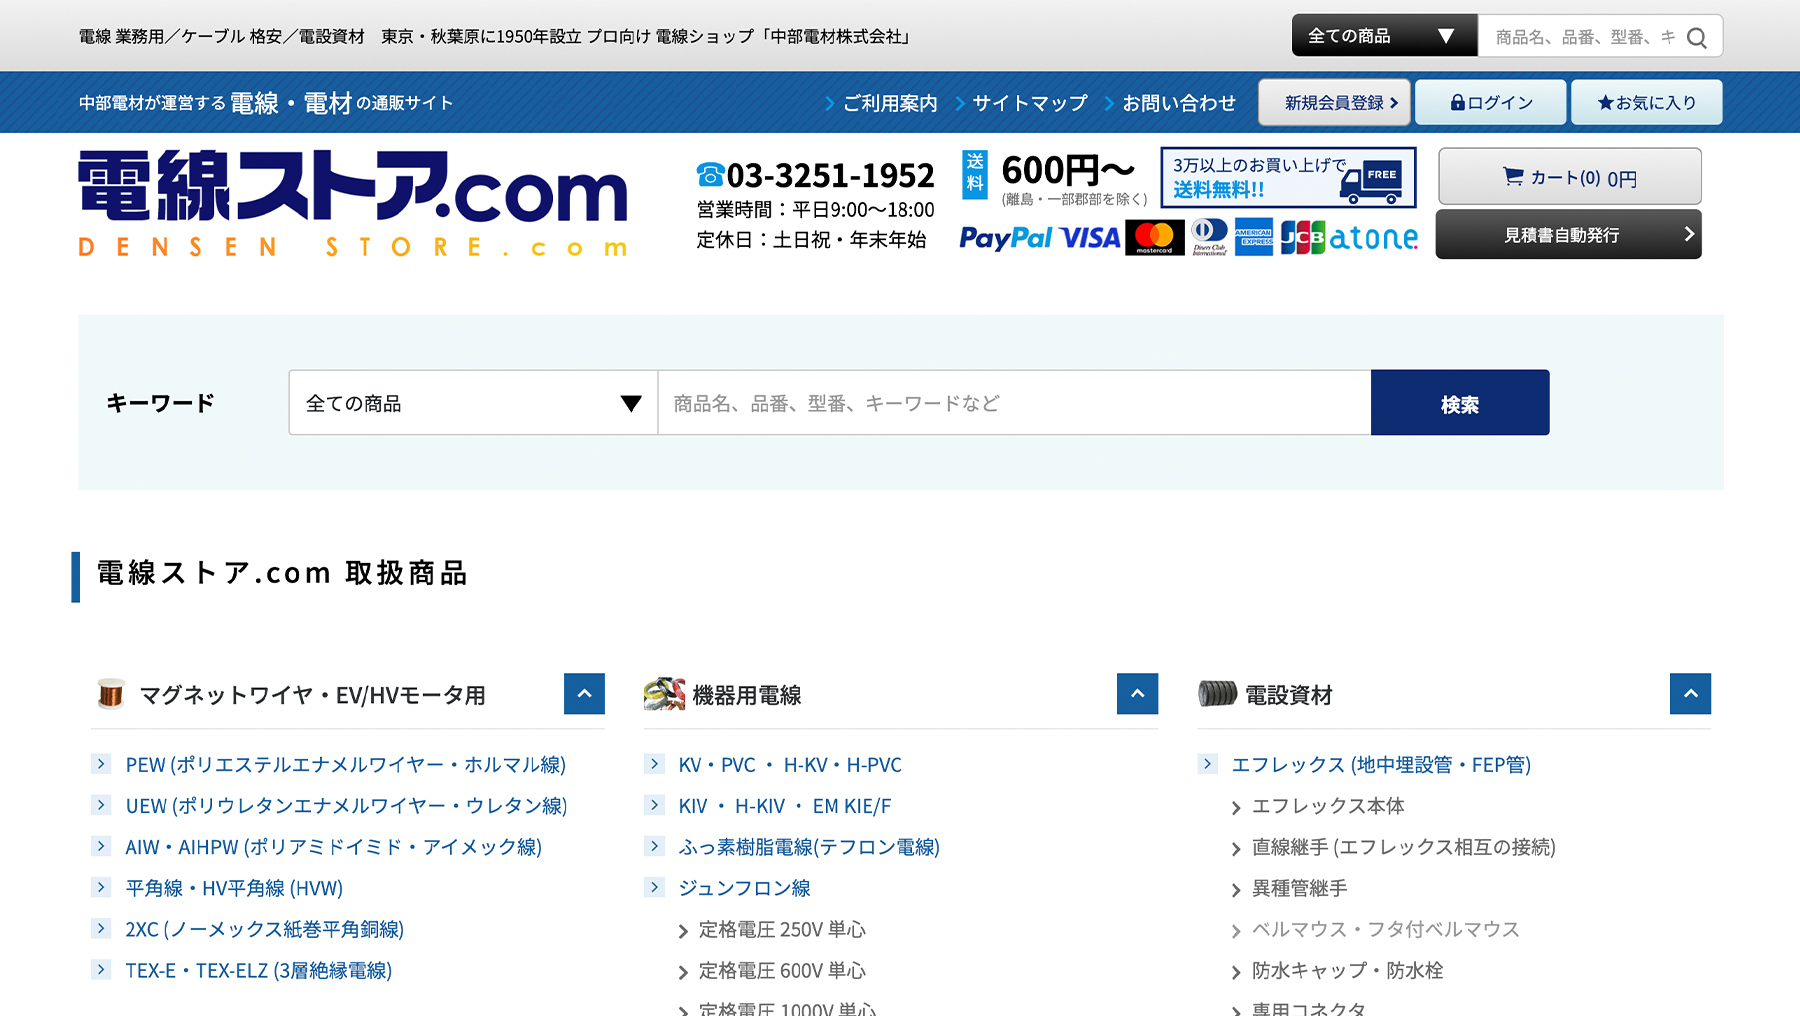Click the ログイン button

click(1491, 102)
